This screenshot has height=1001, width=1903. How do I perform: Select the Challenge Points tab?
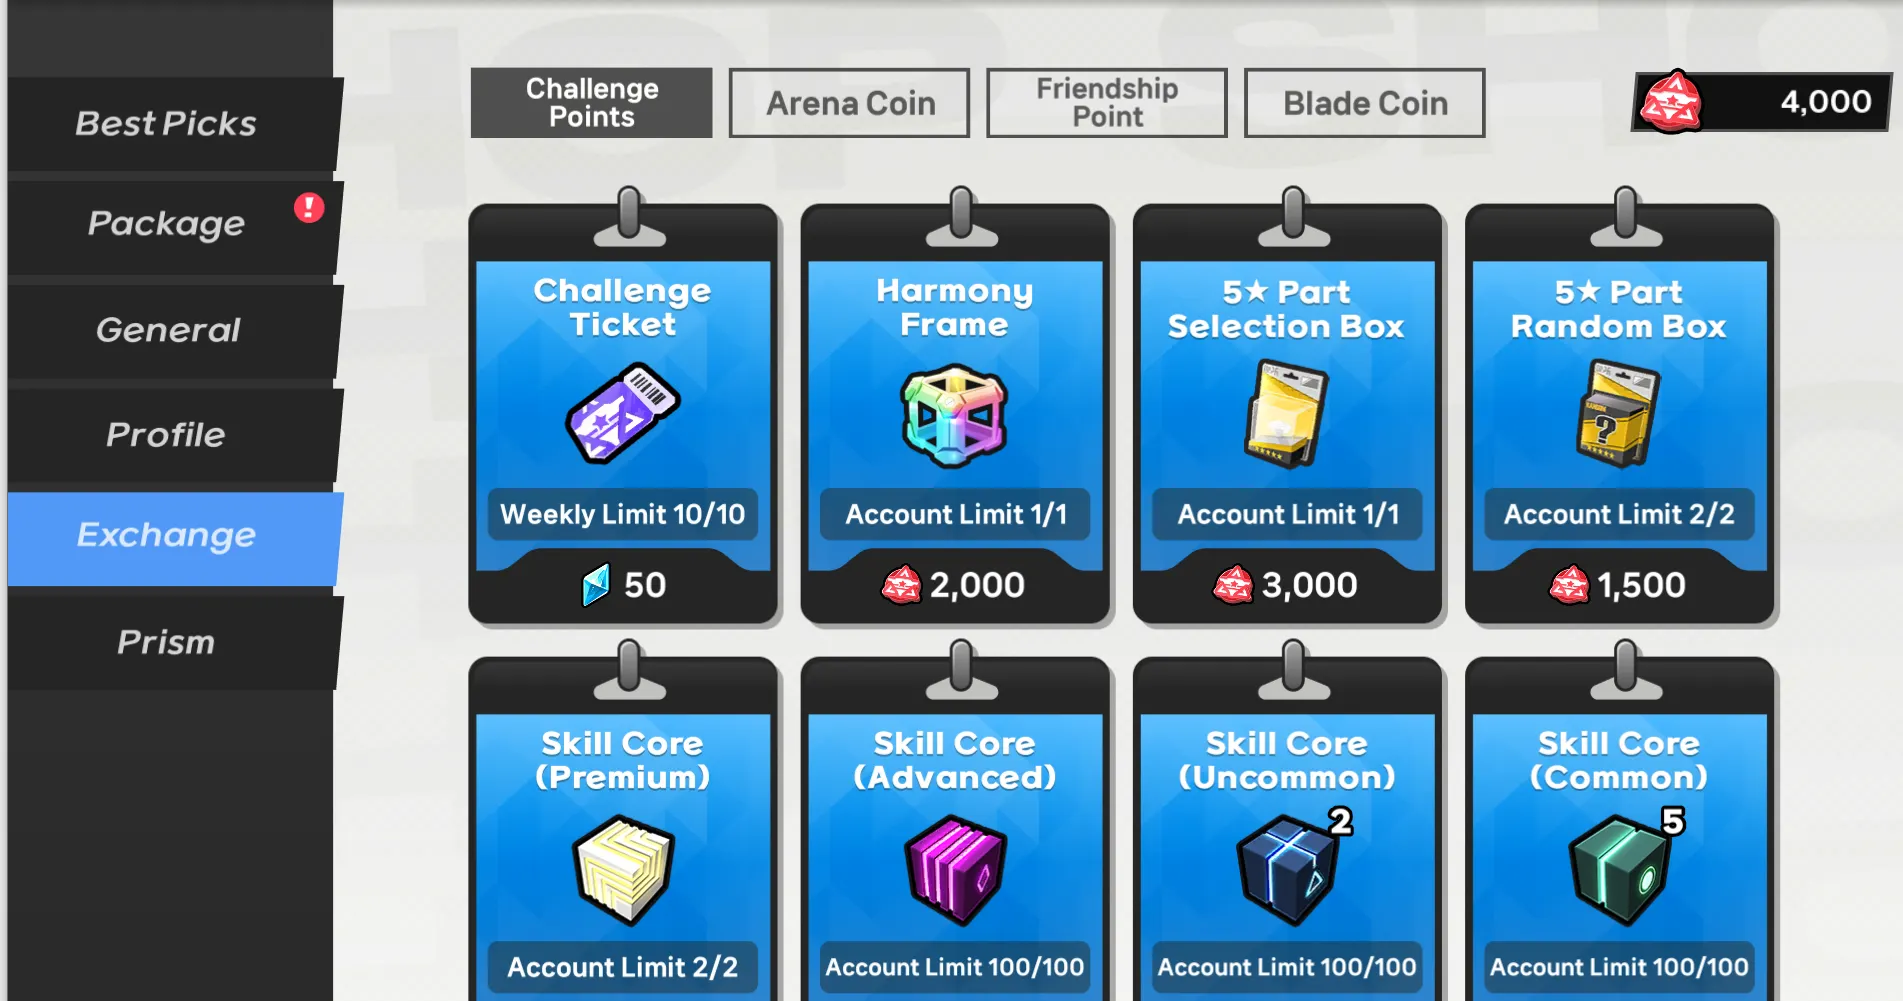592,103
